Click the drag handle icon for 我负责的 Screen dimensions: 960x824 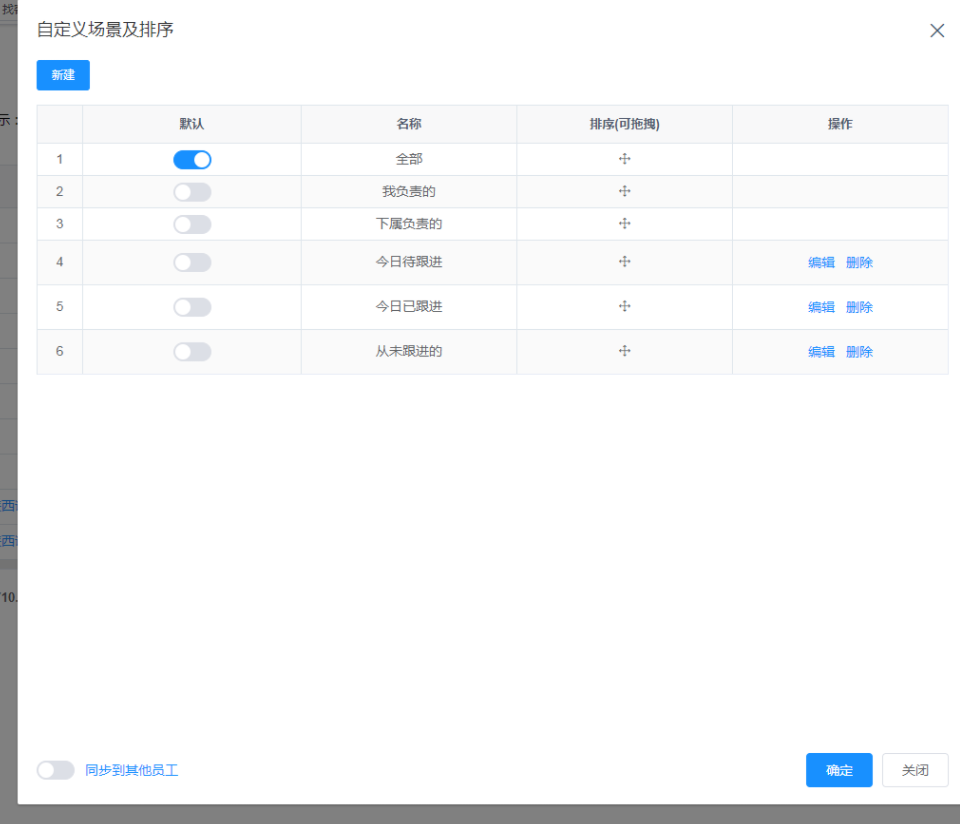(624, 191)
